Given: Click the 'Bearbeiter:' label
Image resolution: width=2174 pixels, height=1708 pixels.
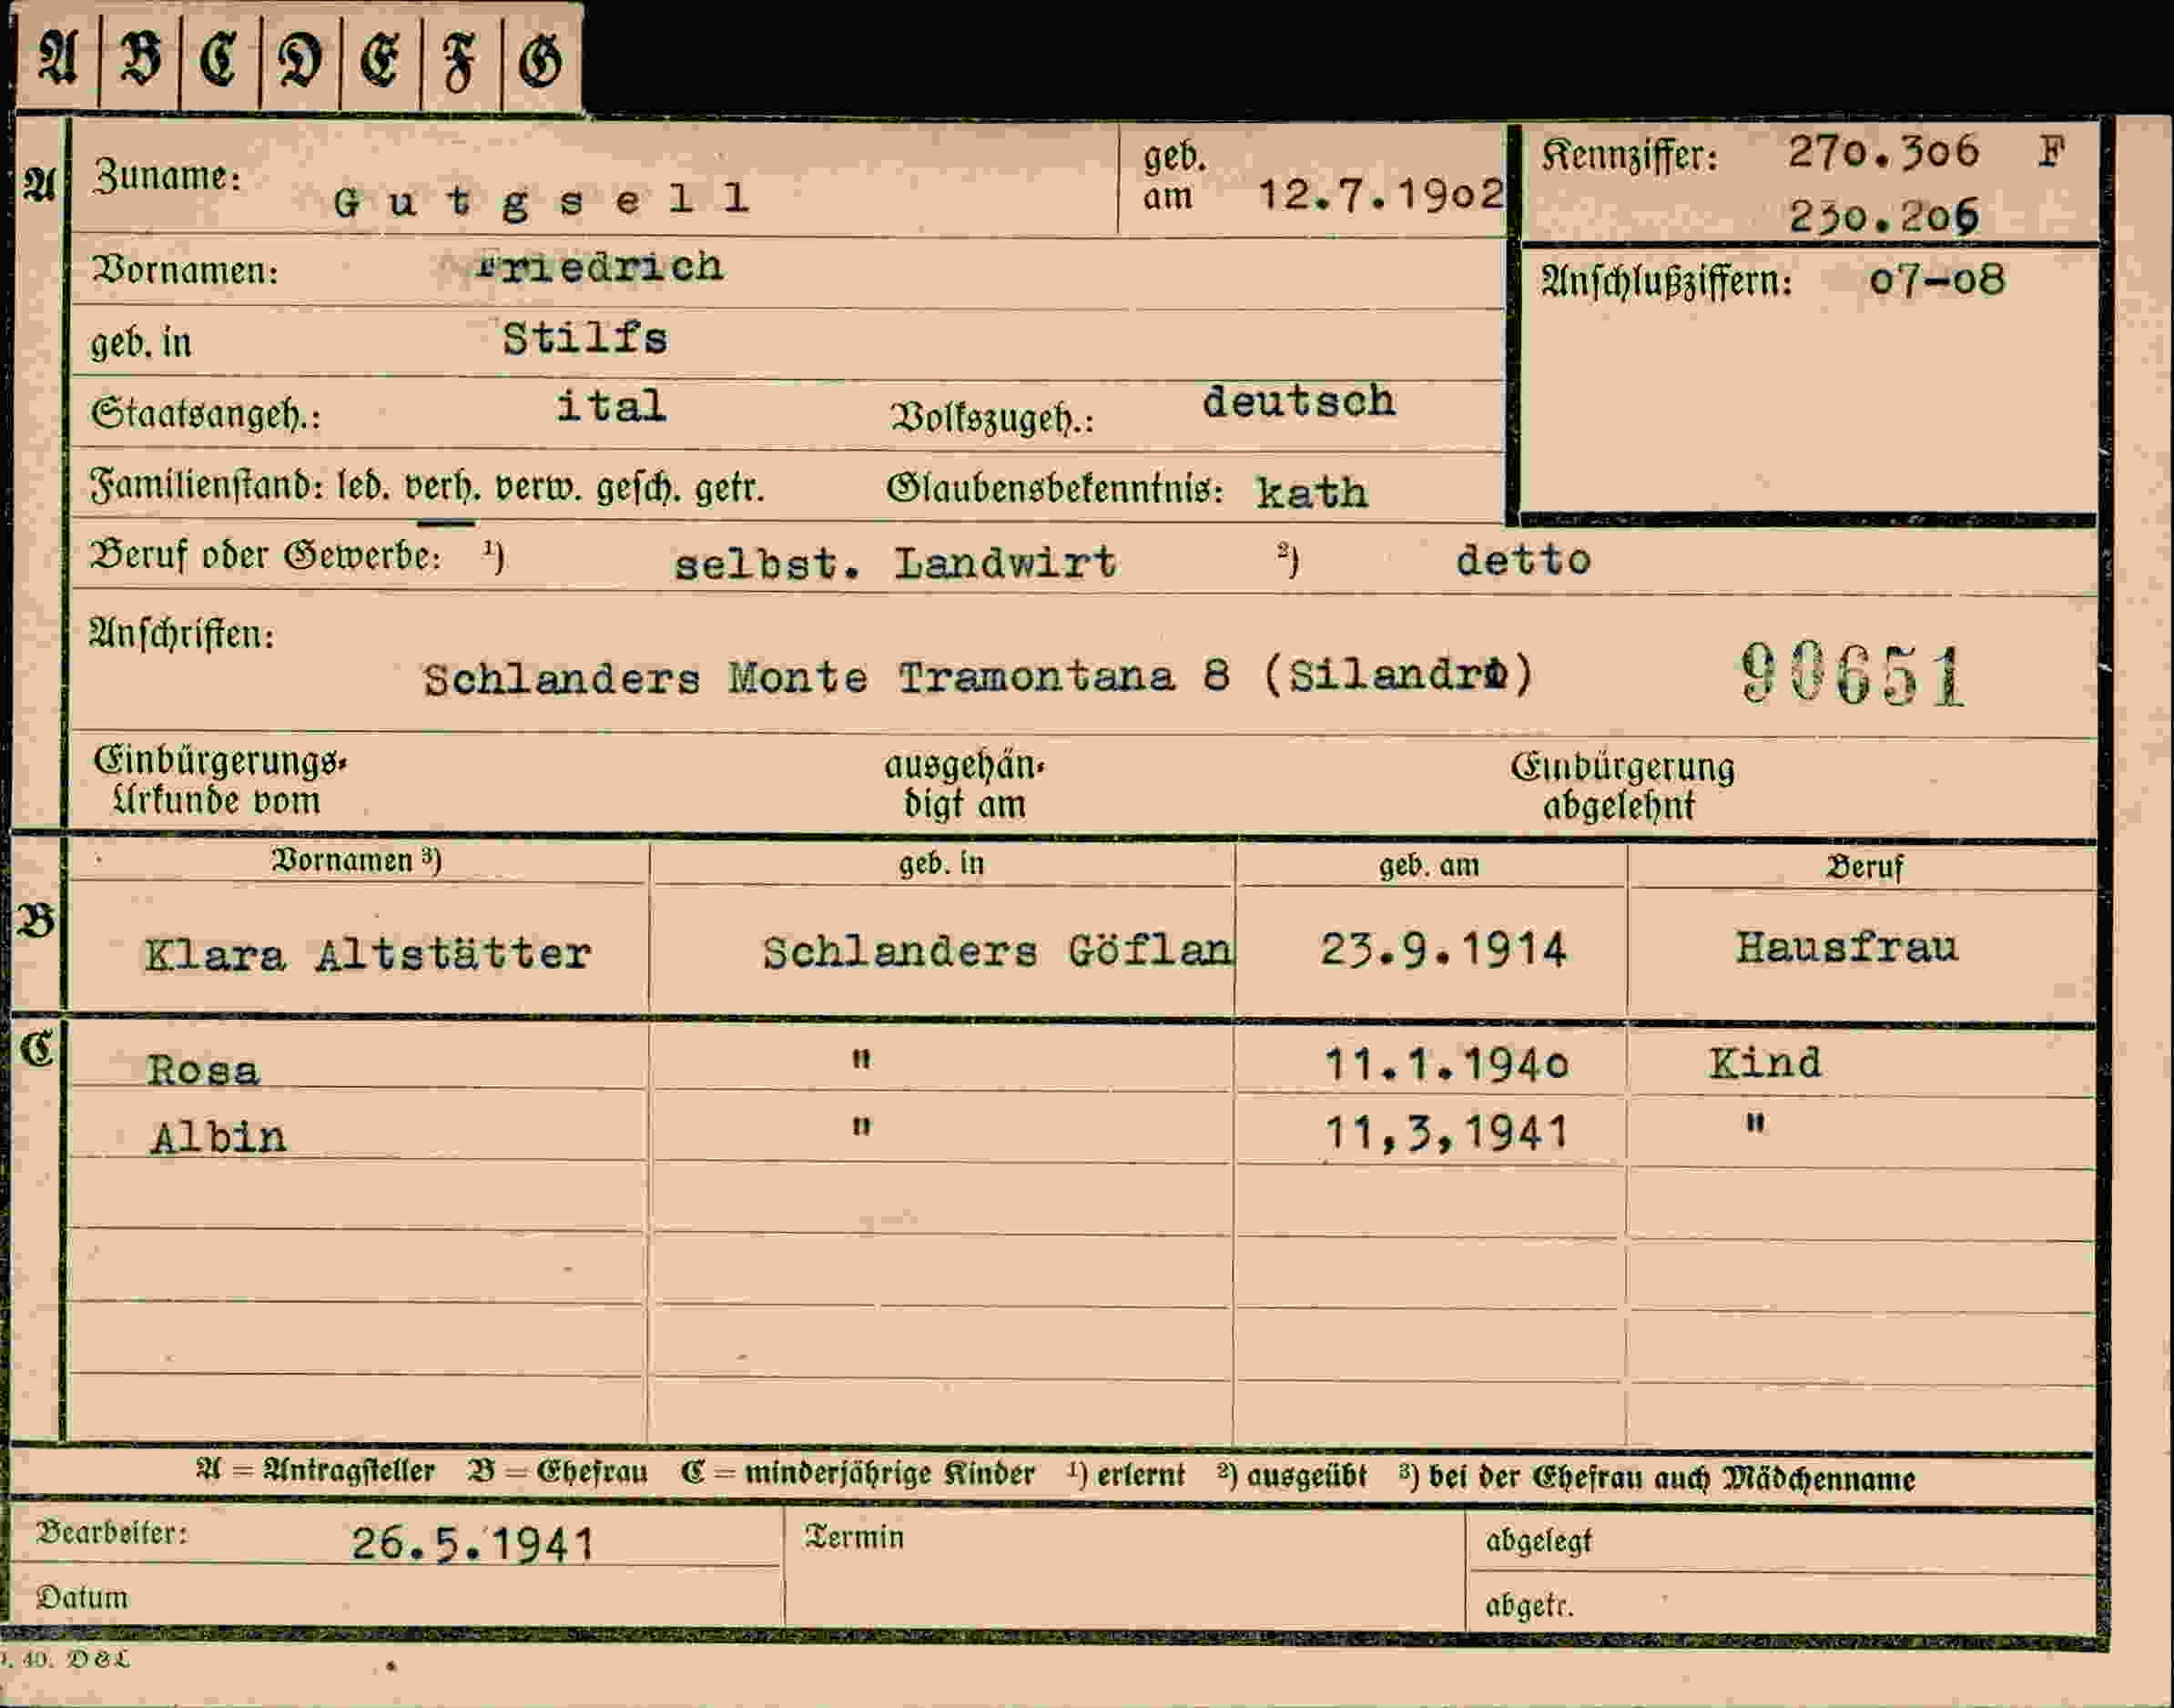Looking at the screenshot, I should [112, 1533].
